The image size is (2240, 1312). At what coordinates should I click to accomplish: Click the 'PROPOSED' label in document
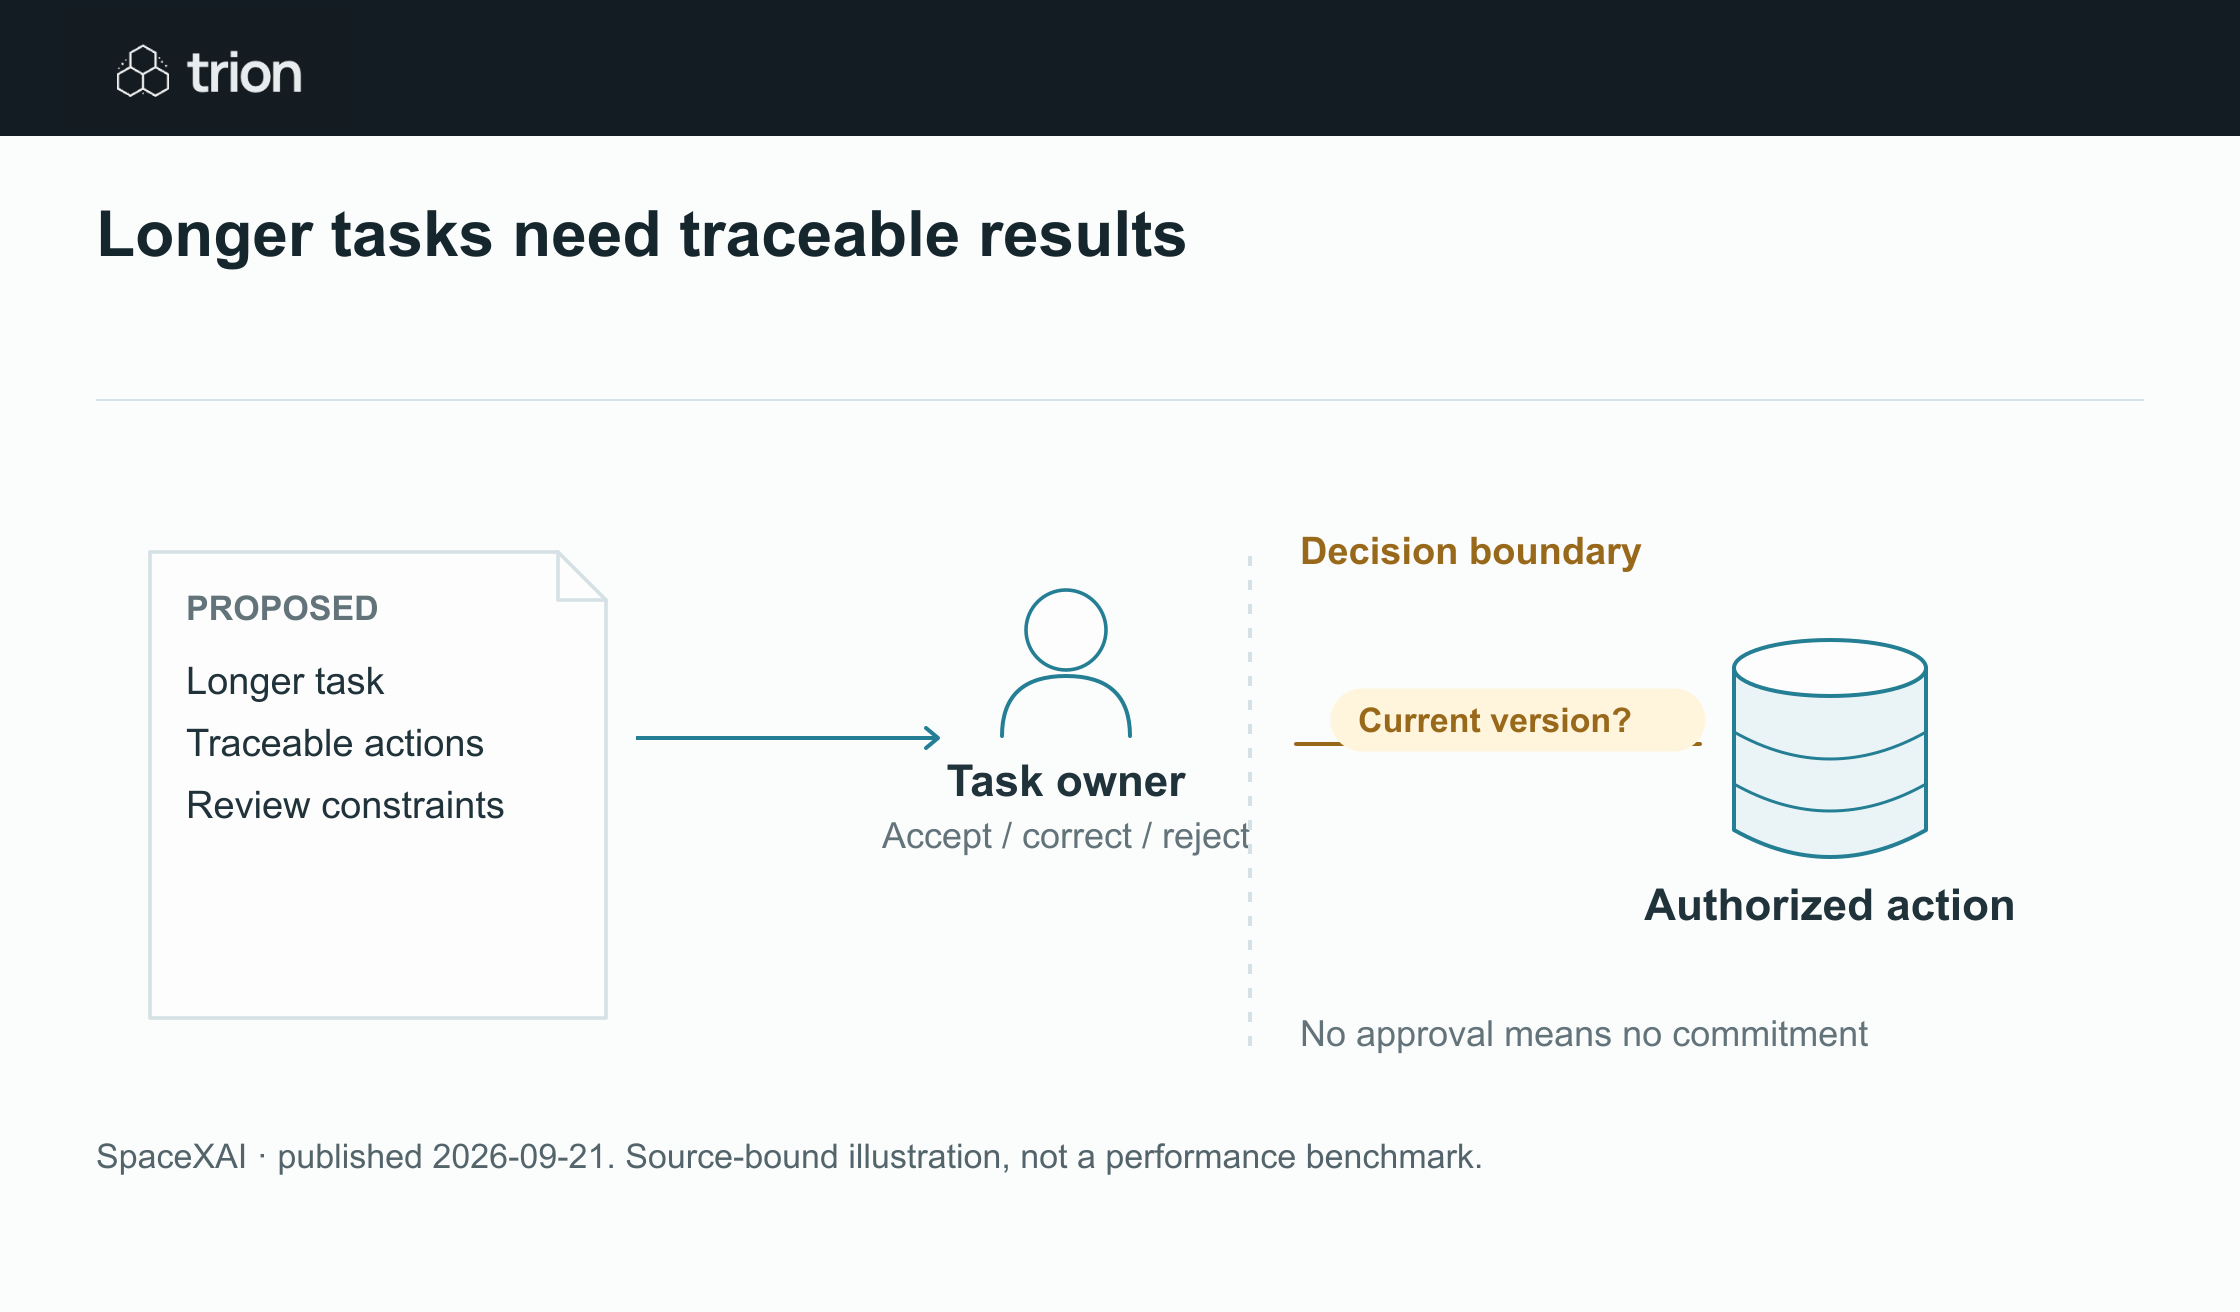tap(282, 608)
